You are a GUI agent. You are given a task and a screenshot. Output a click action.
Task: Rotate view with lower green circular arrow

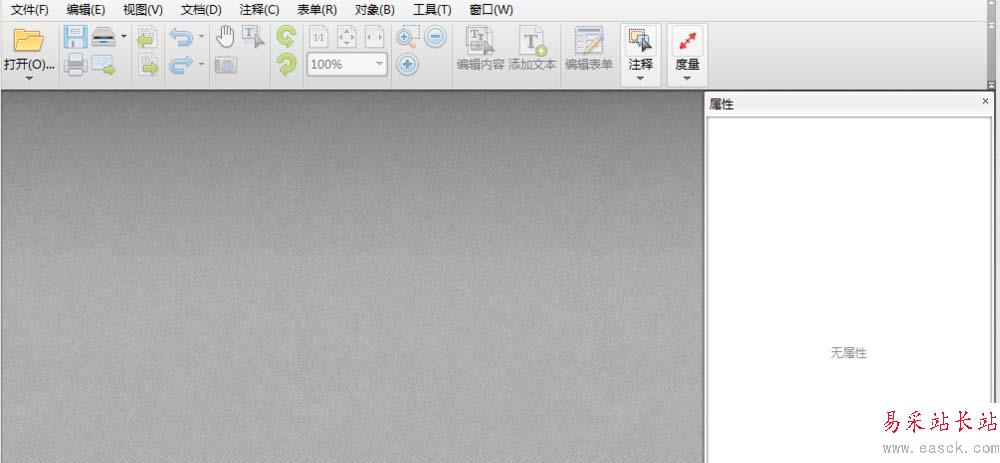coord(286,64)
